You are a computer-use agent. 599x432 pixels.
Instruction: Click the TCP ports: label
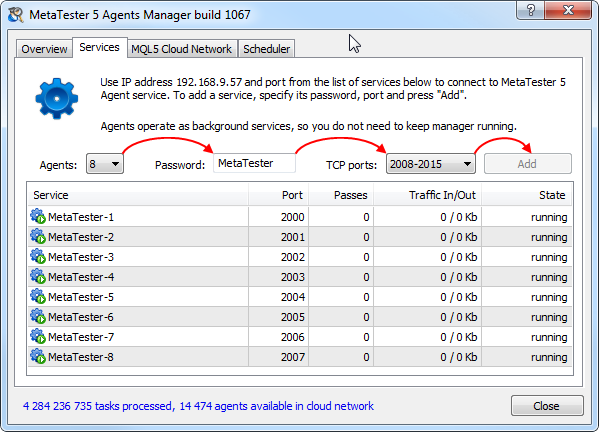351,165
